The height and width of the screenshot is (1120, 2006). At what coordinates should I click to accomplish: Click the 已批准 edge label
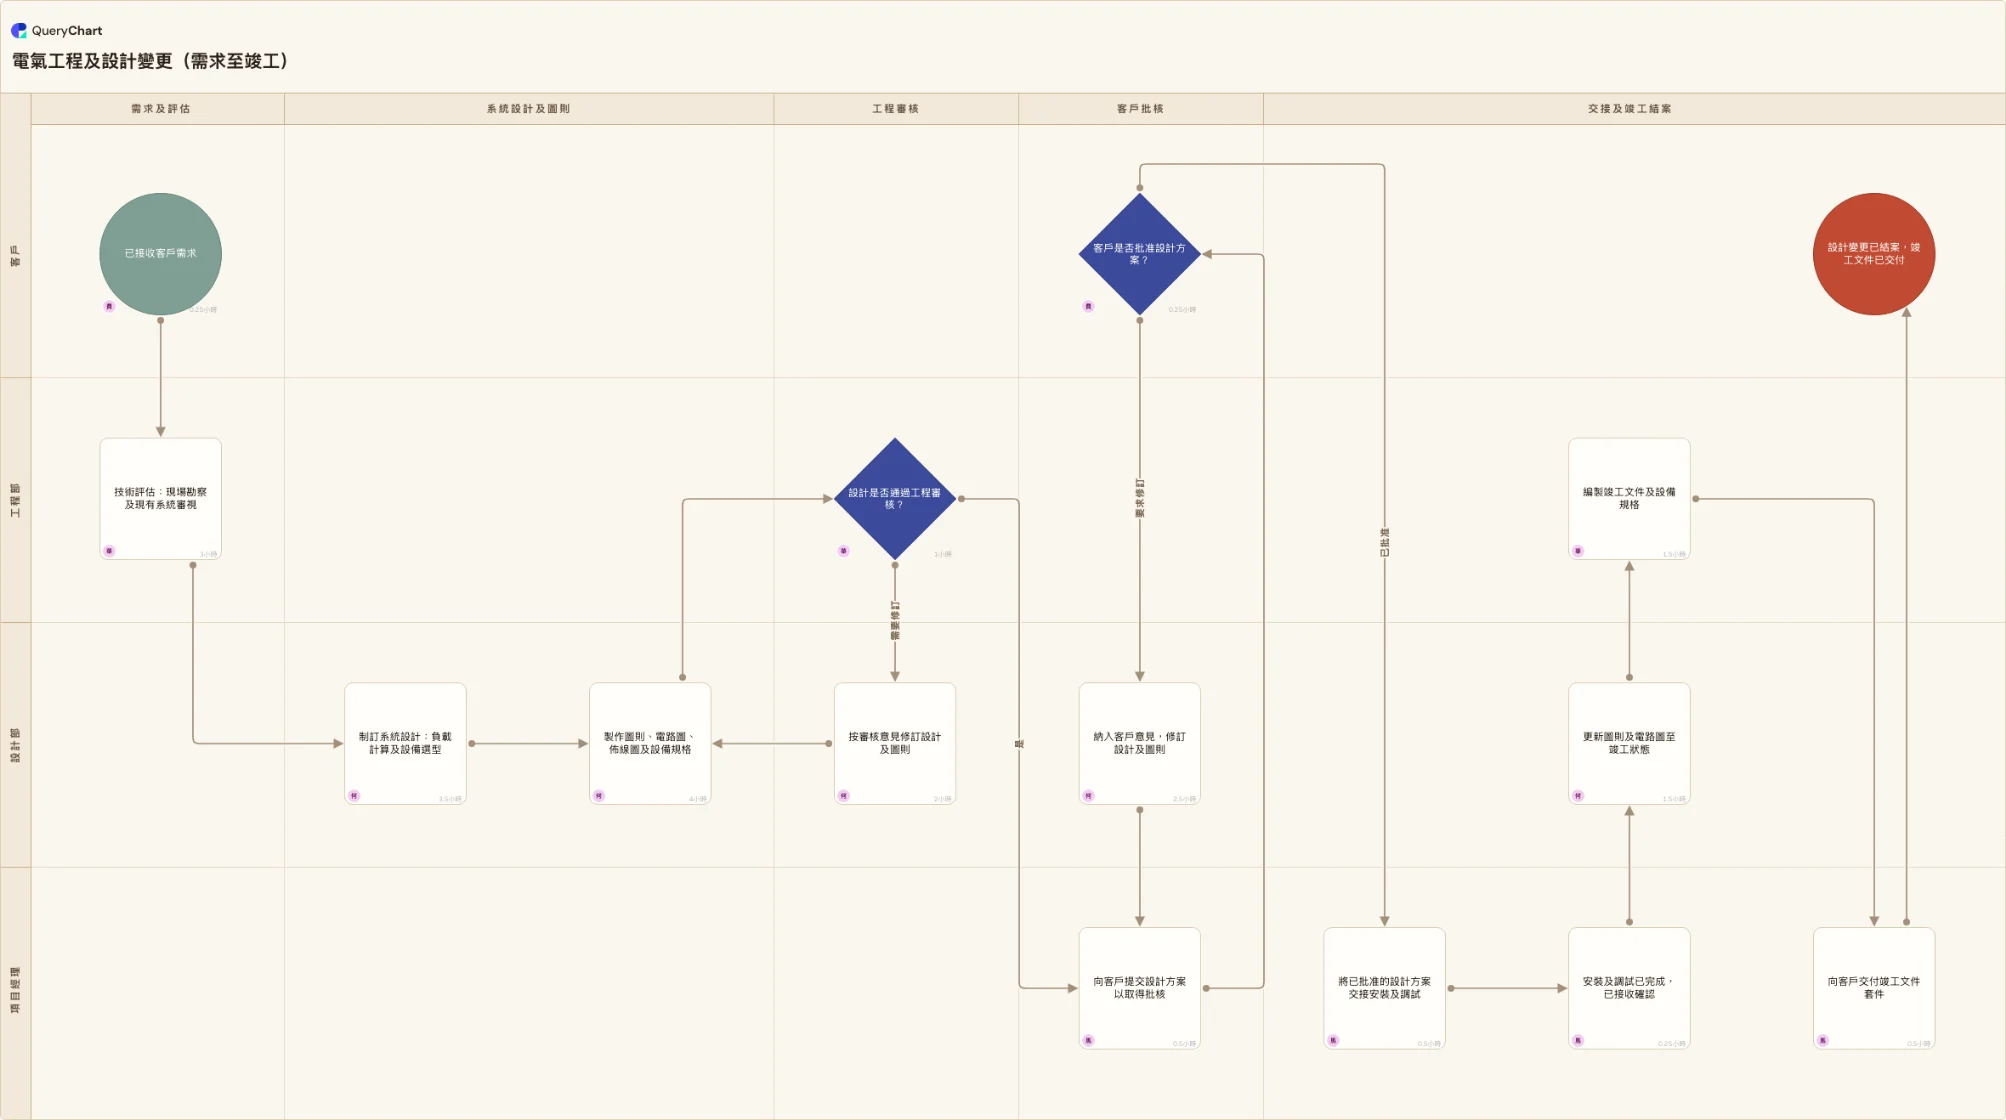[1384, 543]
